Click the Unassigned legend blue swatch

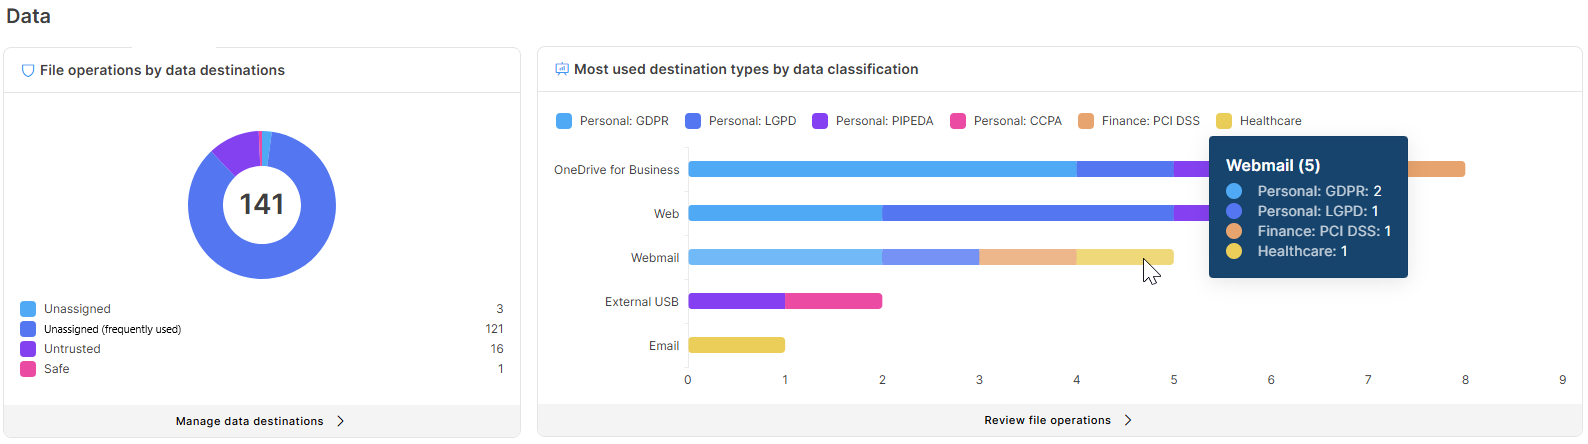click(x=28, y=309)
